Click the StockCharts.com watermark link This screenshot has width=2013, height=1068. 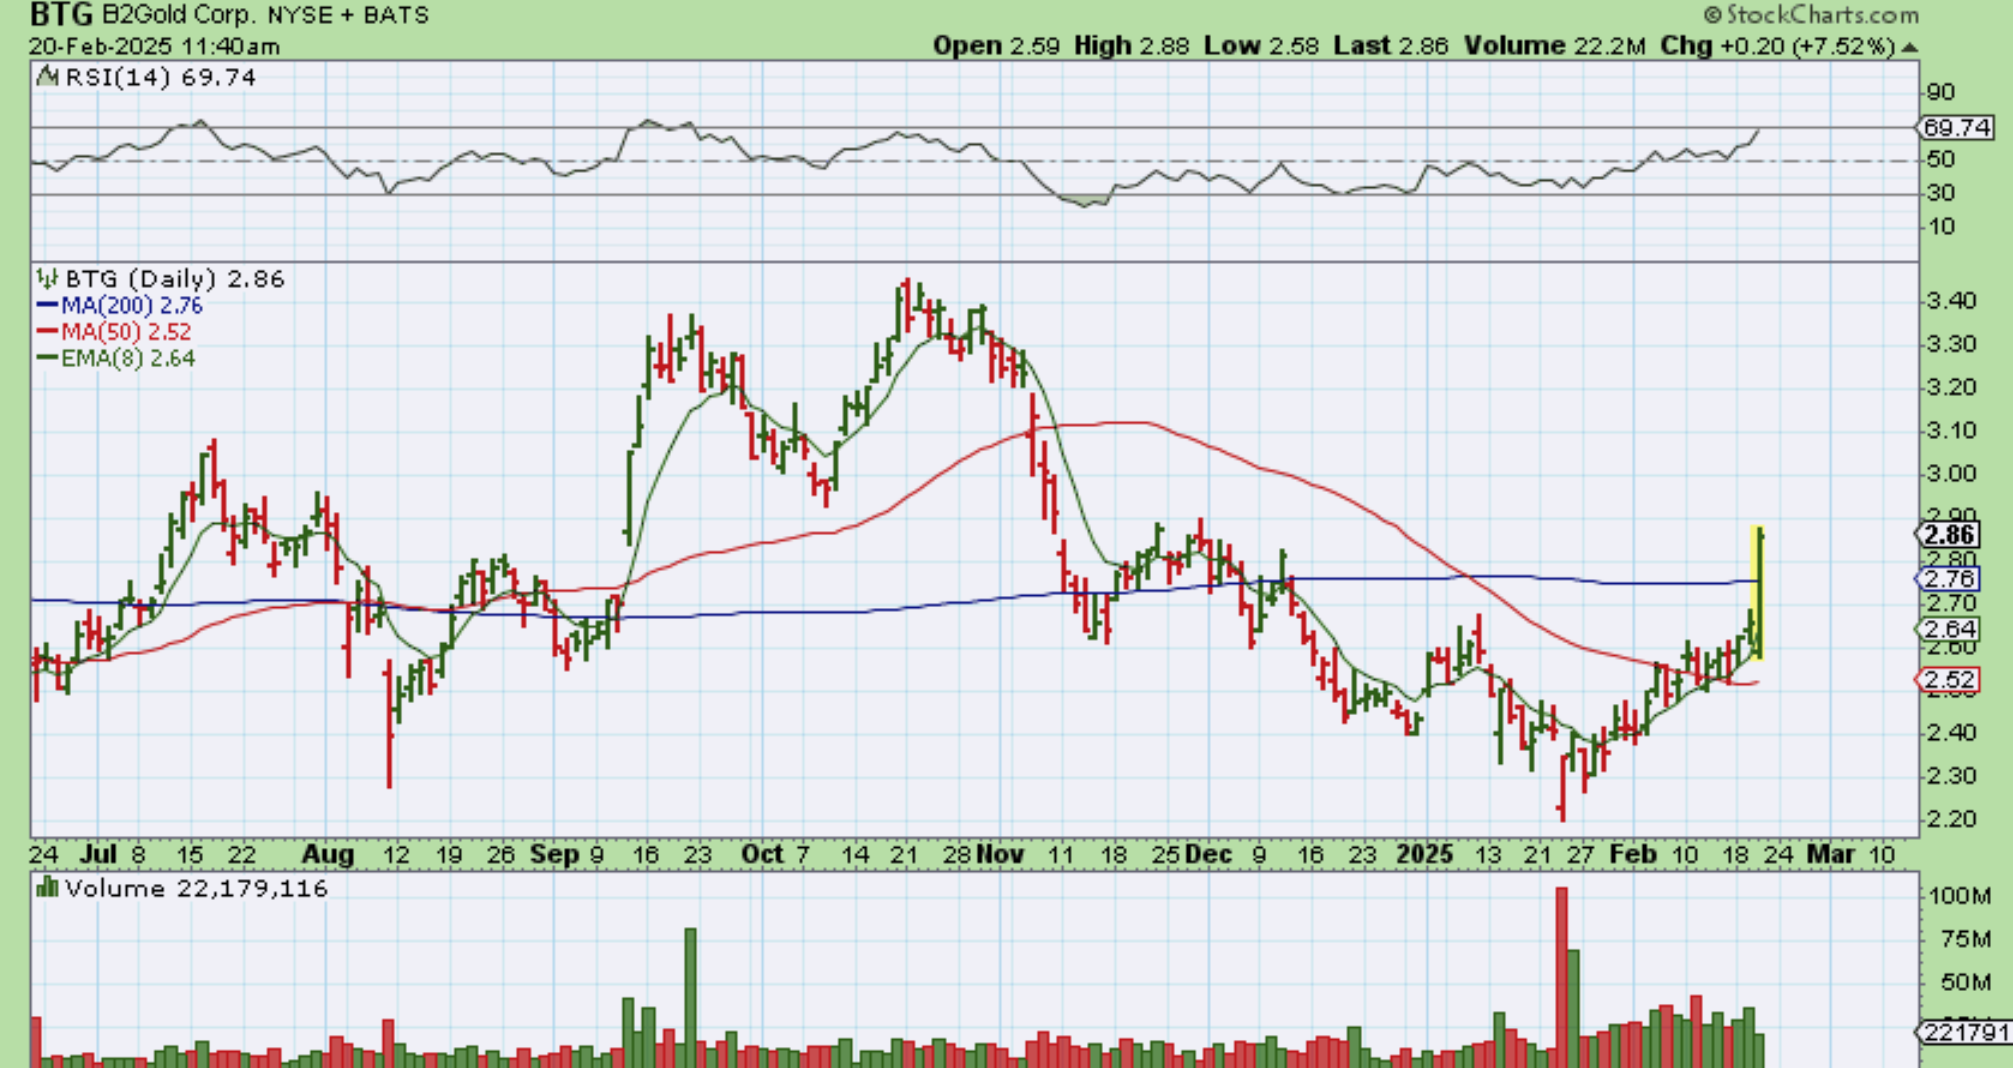pyautogui.click(x=1820, y=15)
